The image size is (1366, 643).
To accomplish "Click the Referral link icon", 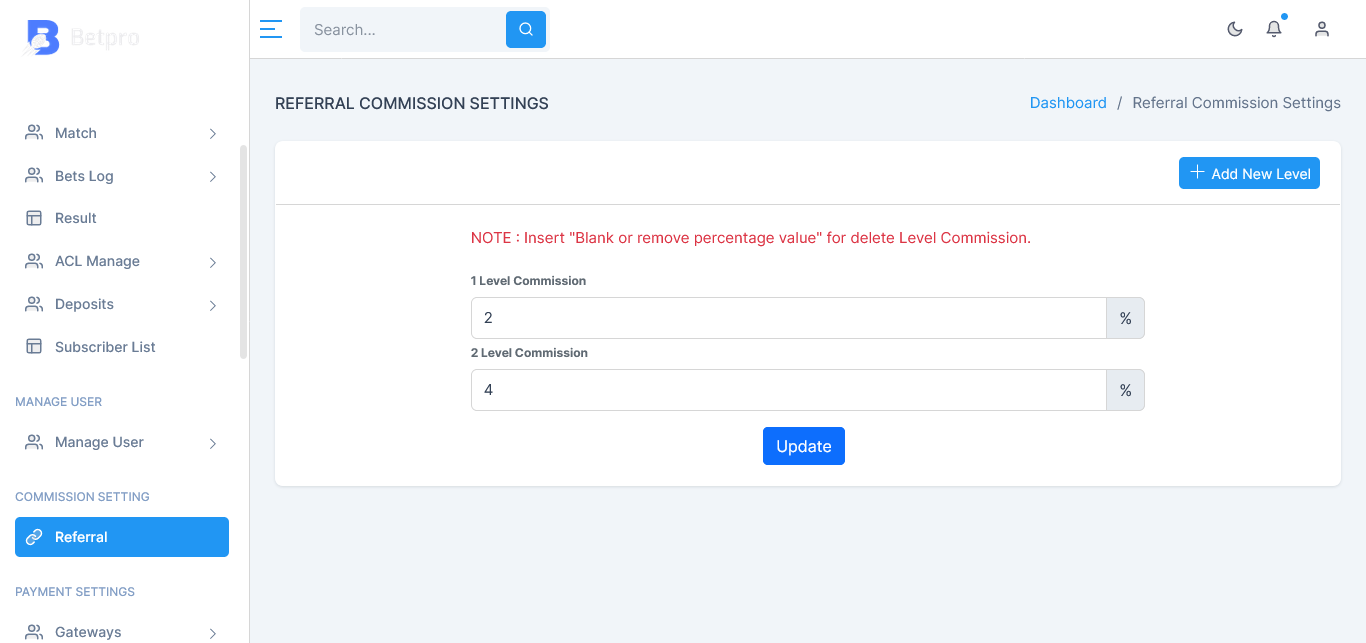I will (34, 537).
